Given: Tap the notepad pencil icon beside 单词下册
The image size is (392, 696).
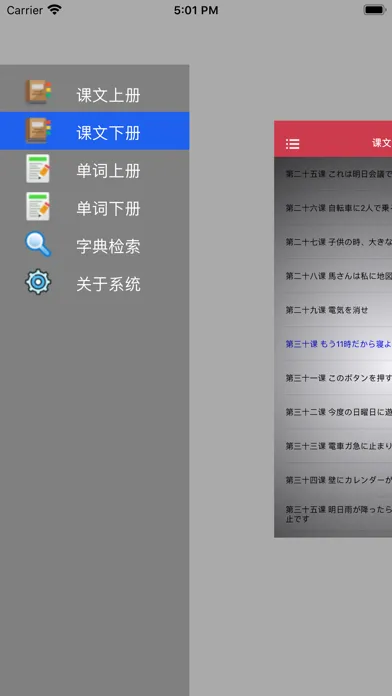Looking at the screenshot, I should (x=38, y=206).
